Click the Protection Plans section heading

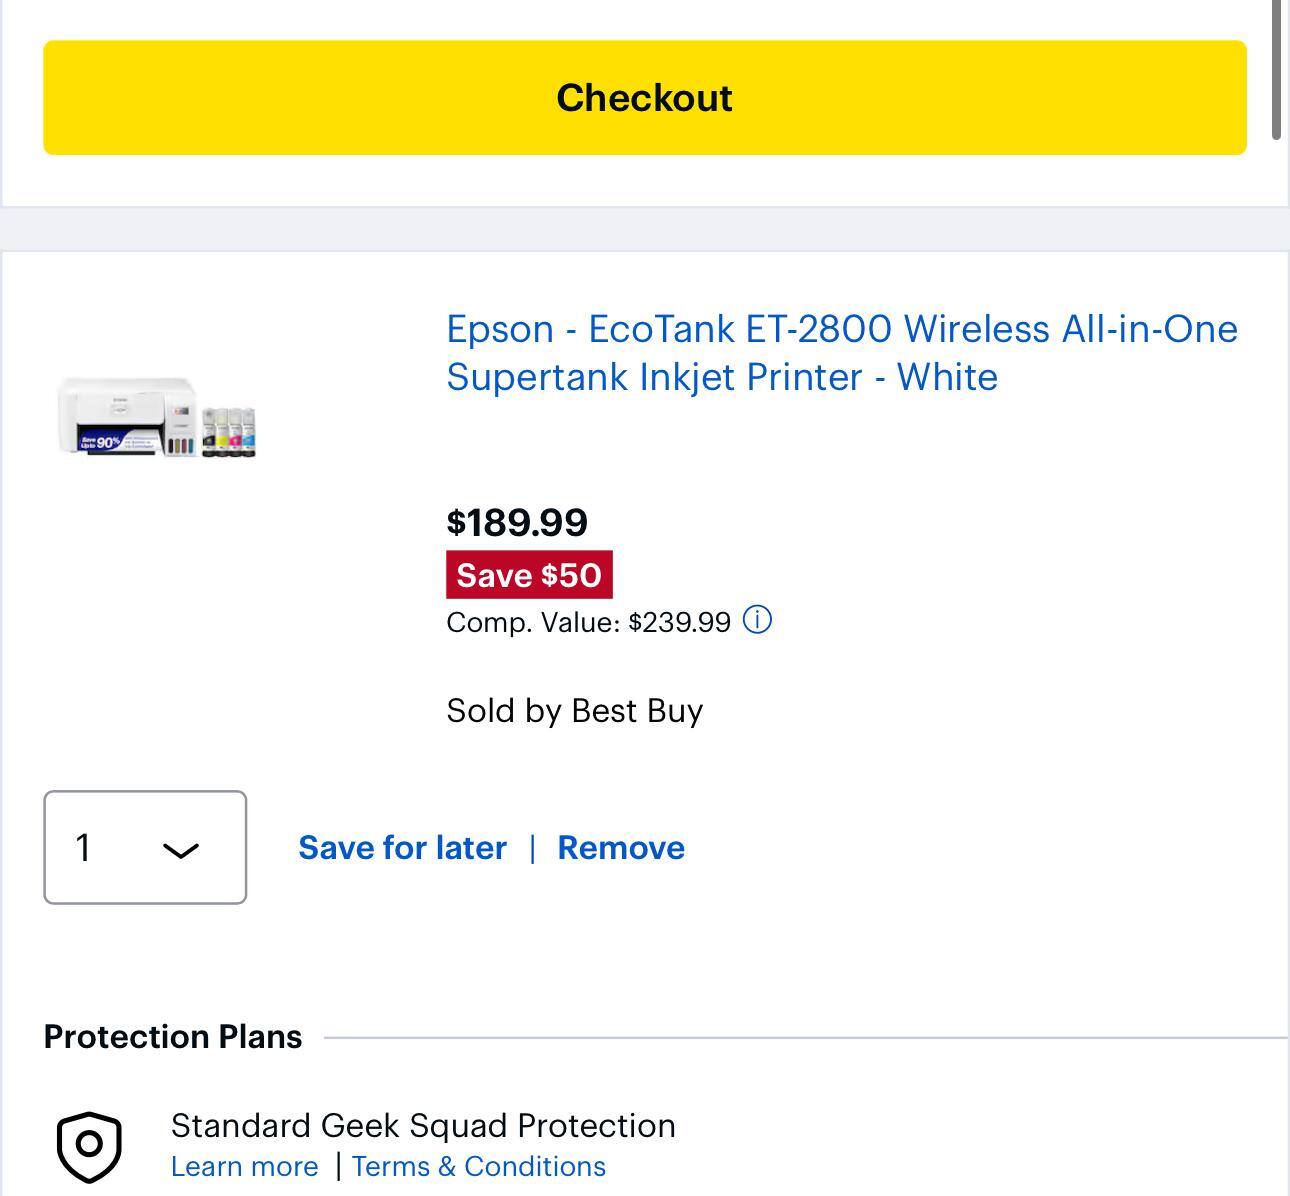coord(173,1037)
